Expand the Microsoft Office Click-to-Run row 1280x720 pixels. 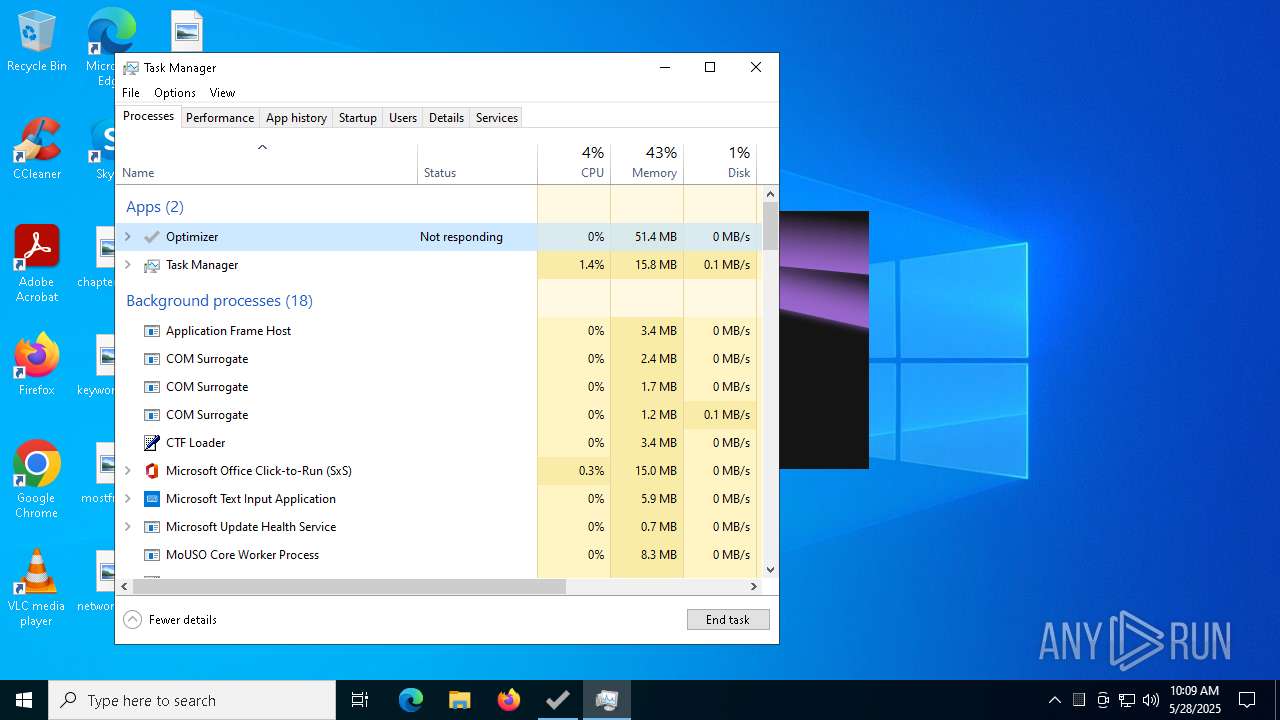pyautogui.click(x=127, y=471)
